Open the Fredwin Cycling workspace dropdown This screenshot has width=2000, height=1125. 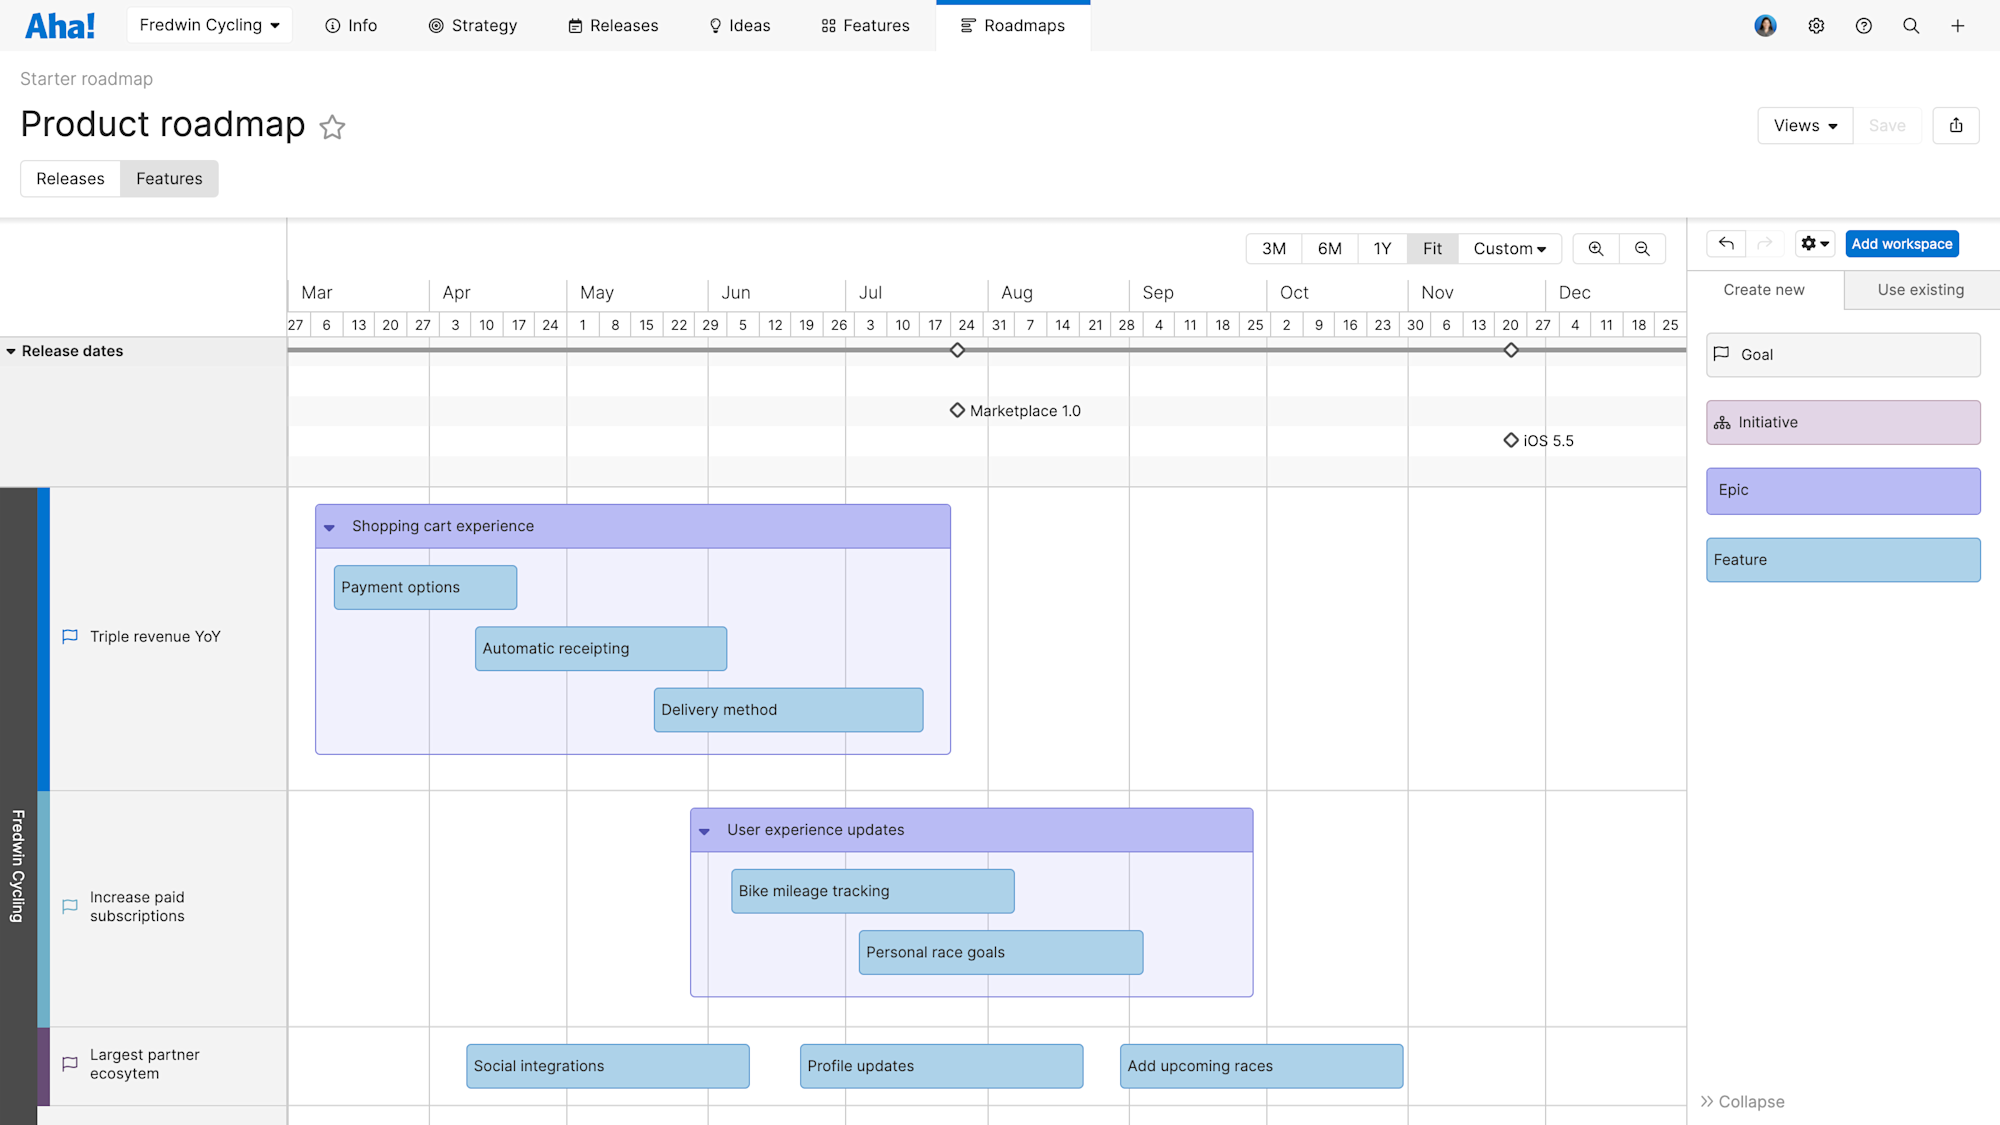point(209,25)
